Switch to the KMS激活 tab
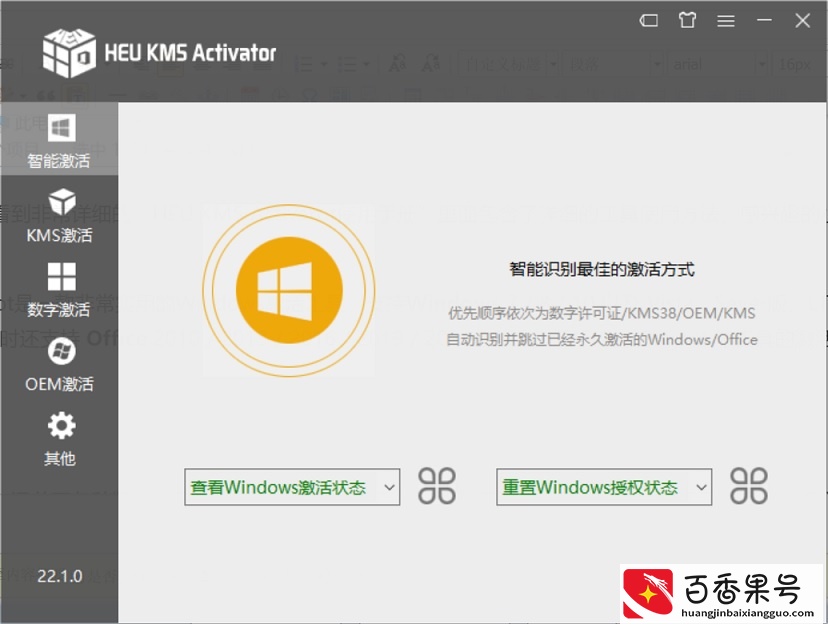Screen dimensions: 828x624 [x=59, y=215]
